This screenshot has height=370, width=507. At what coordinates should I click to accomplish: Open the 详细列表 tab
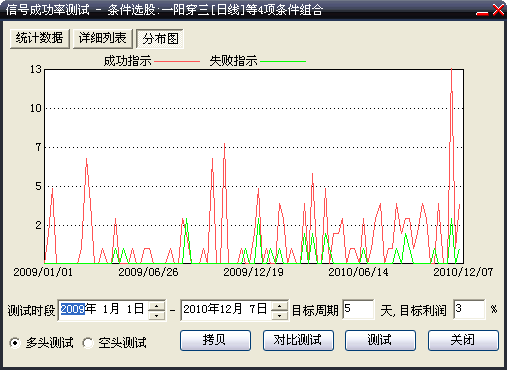coord(103,38)
